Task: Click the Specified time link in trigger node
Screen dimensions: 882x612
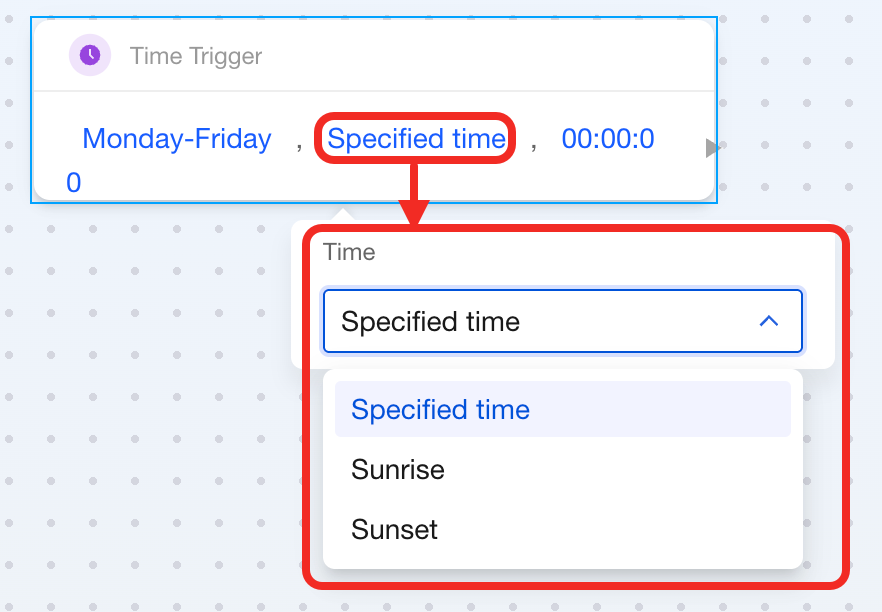Action: [x=416, y=139]
